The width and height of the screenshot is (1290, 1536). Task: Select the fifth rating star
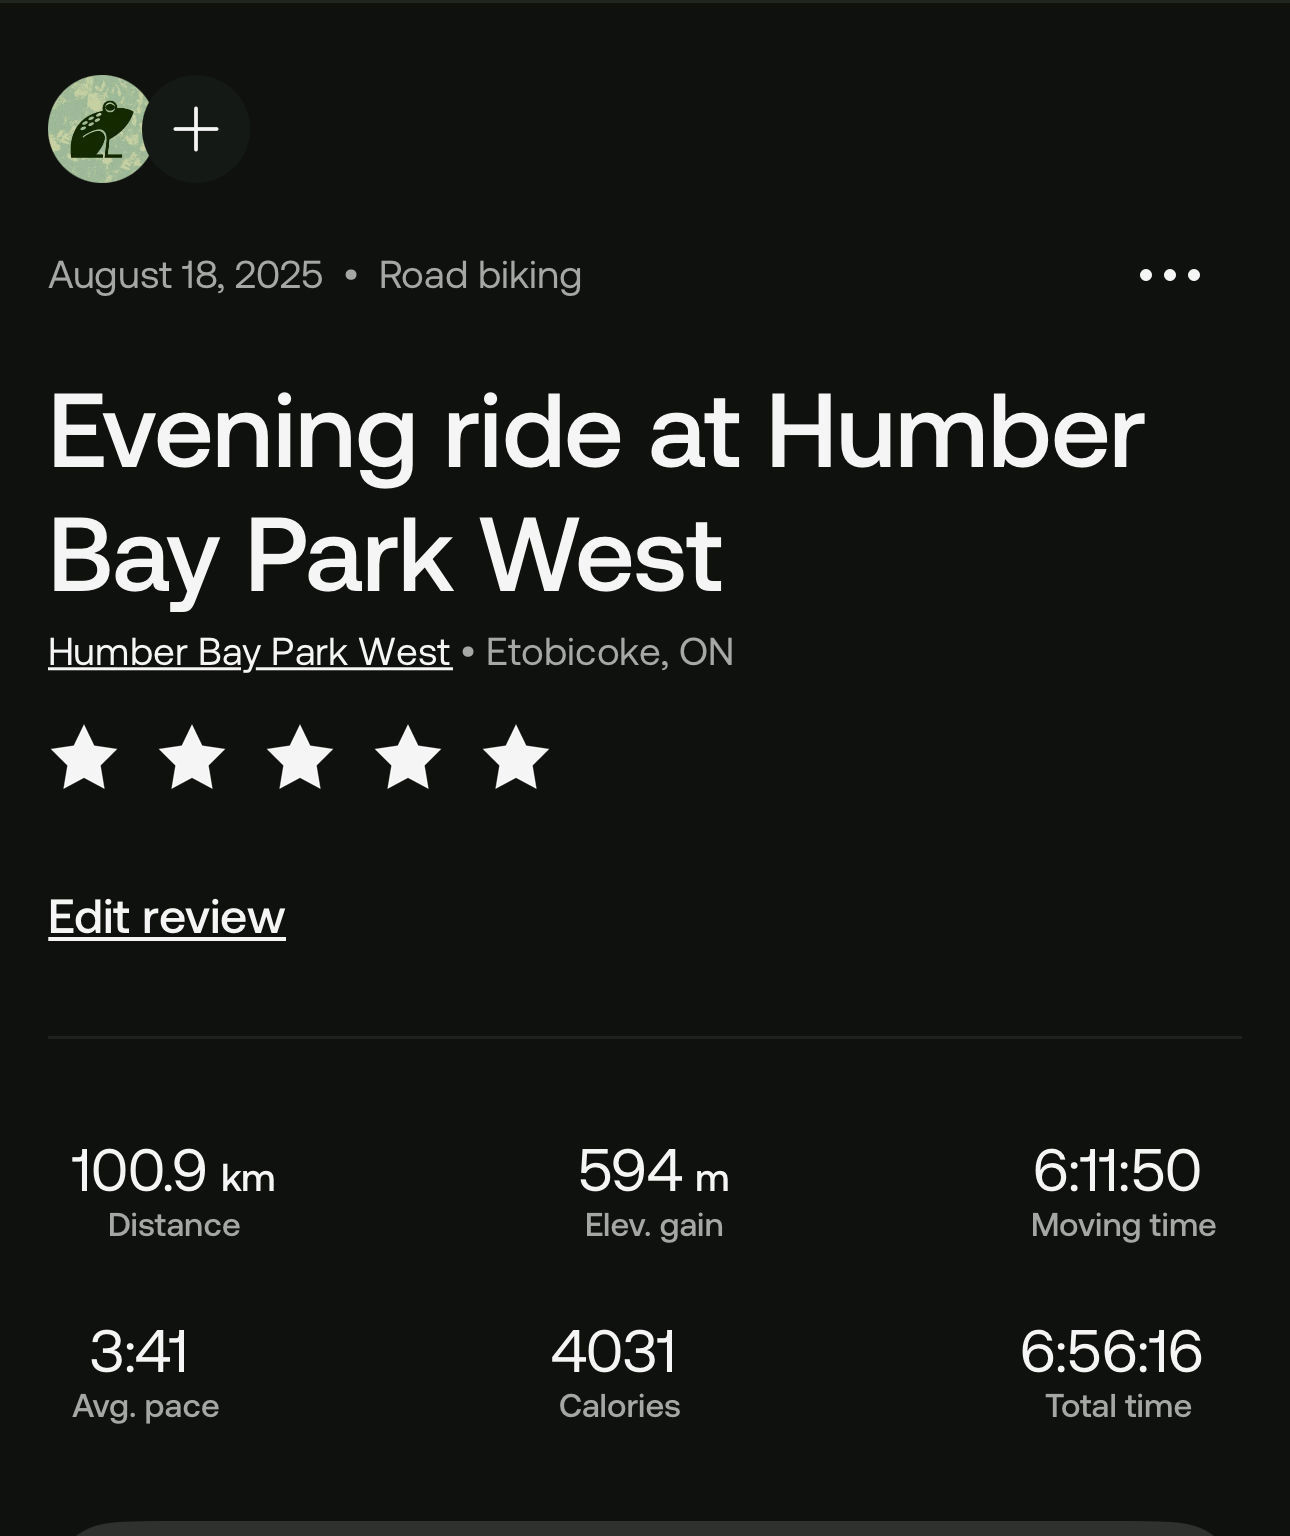pyautogui.click(x=516, y=758)
